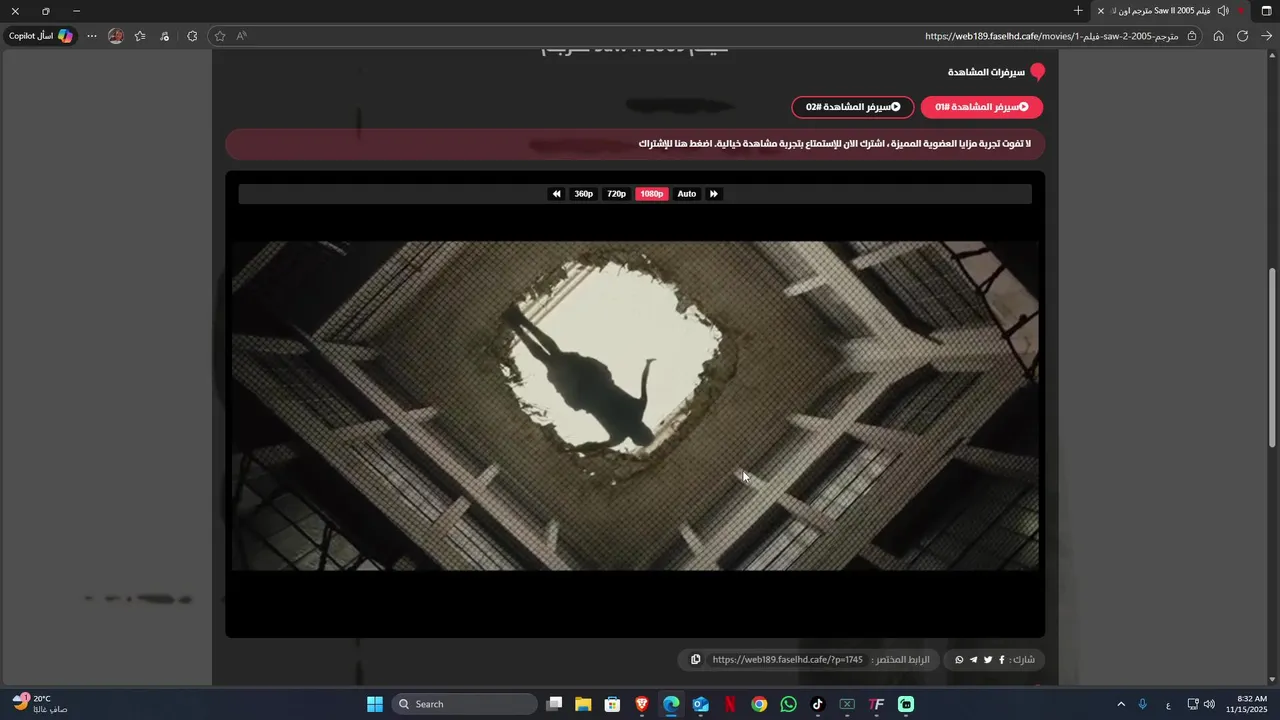Share the page on Twitter

tap(988, 660)
